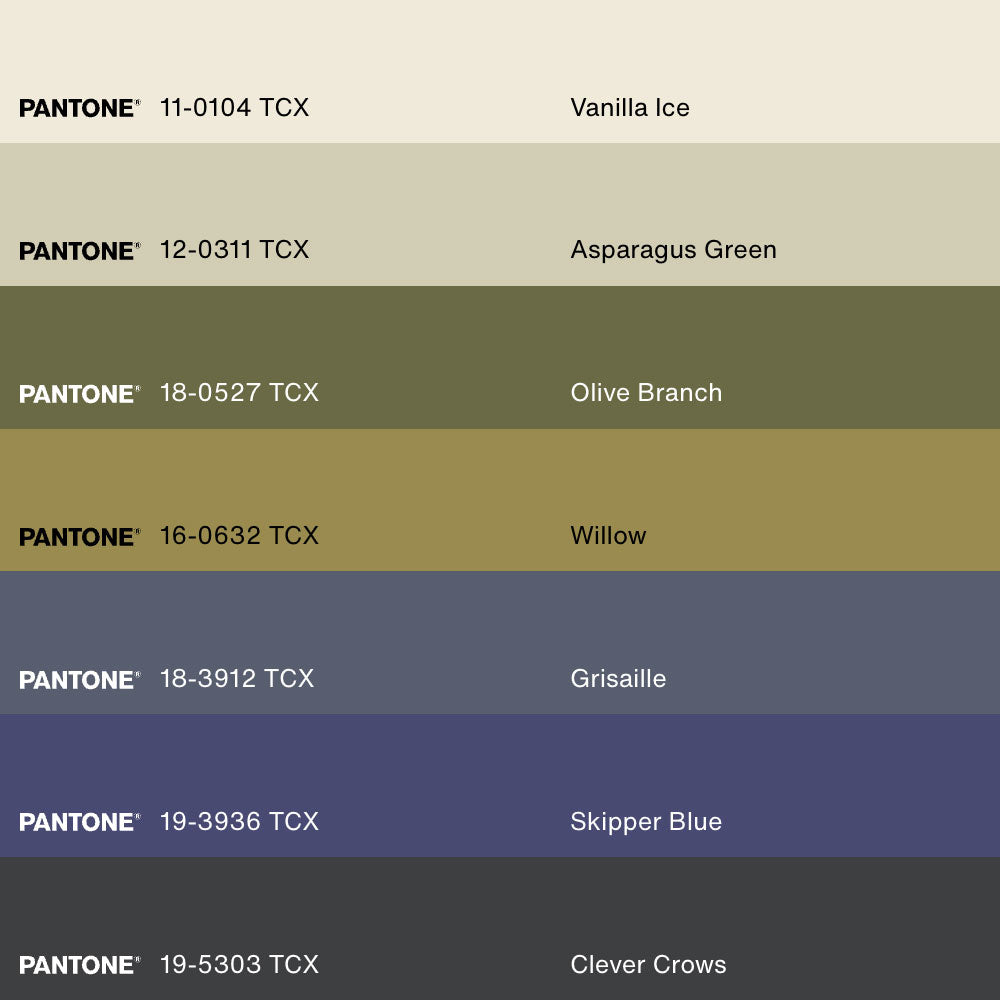Click the Pantone logo on Vanilla Ice row
Screen dimensions: 1000x1000
point(79,108)
